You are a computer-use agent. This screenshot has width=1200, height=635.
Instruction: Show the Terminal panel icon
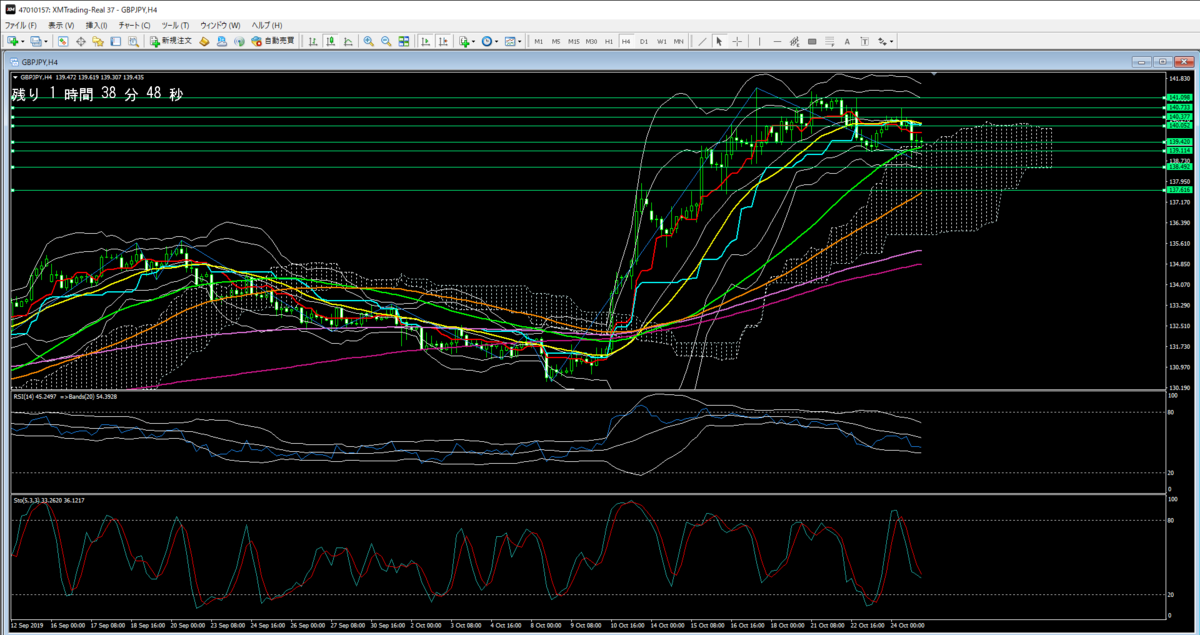point(116,41)
